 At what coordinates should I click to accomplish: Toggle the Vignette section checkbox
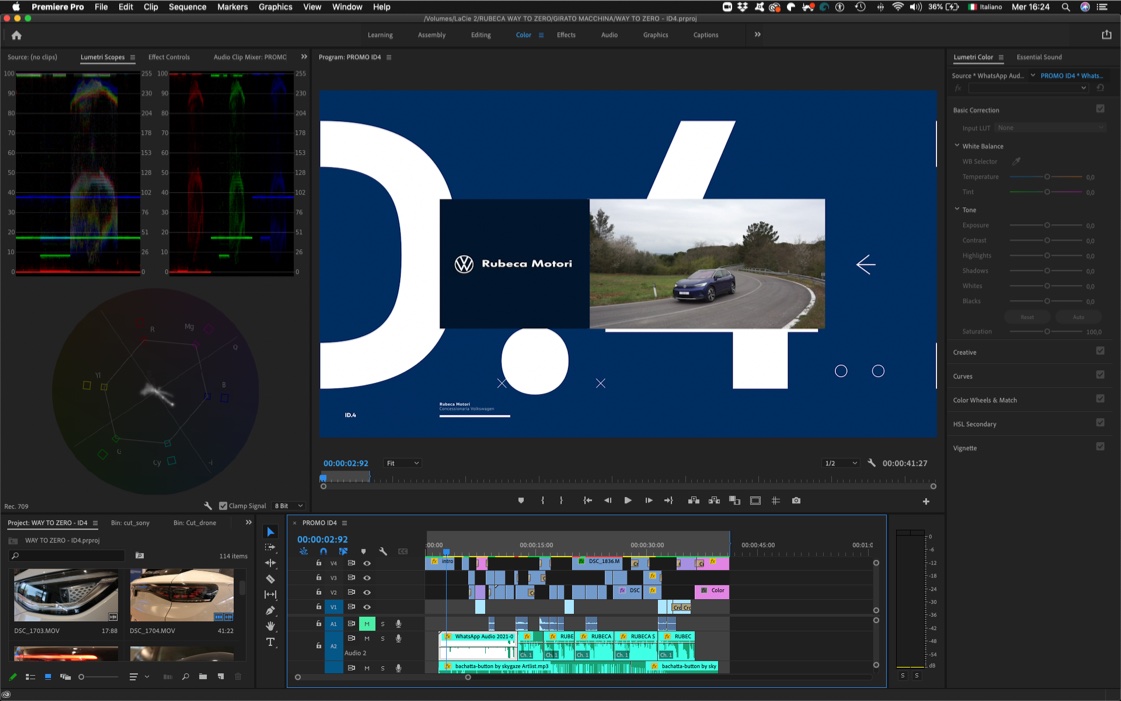[x=1100, y=447]
